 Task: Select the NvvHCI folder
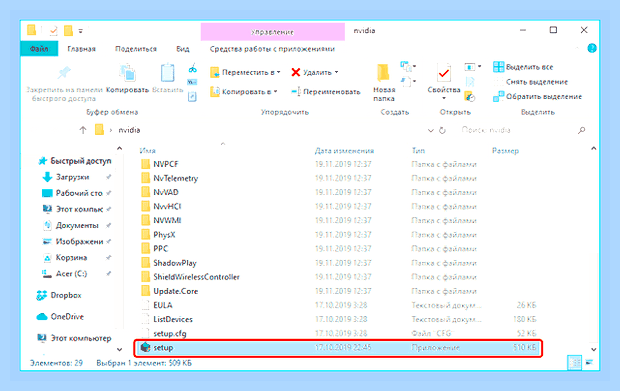pyautogui.click(x=161, y=206)
